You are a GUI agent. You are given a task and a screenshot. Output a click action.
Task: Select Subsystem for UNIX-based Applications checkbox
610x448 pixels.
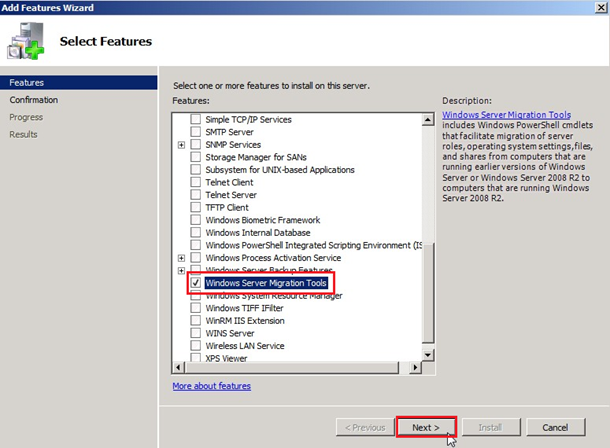pyautogui.click(x=196, y=170)
